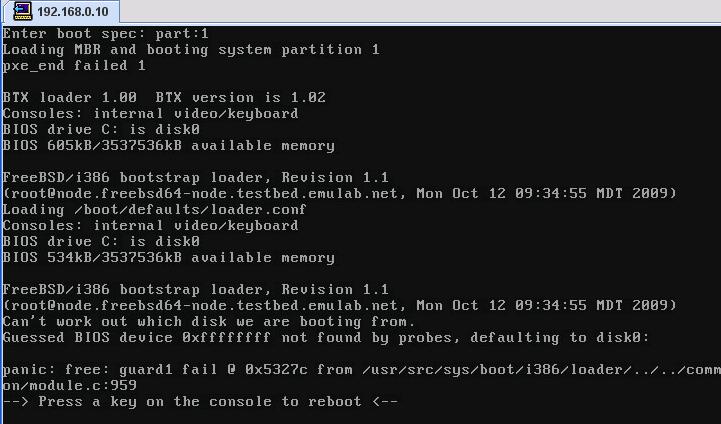Click the 'Can't work out which disk' message
The height and width of the screenshot is (424, 721).
click(x=209, y=321)
